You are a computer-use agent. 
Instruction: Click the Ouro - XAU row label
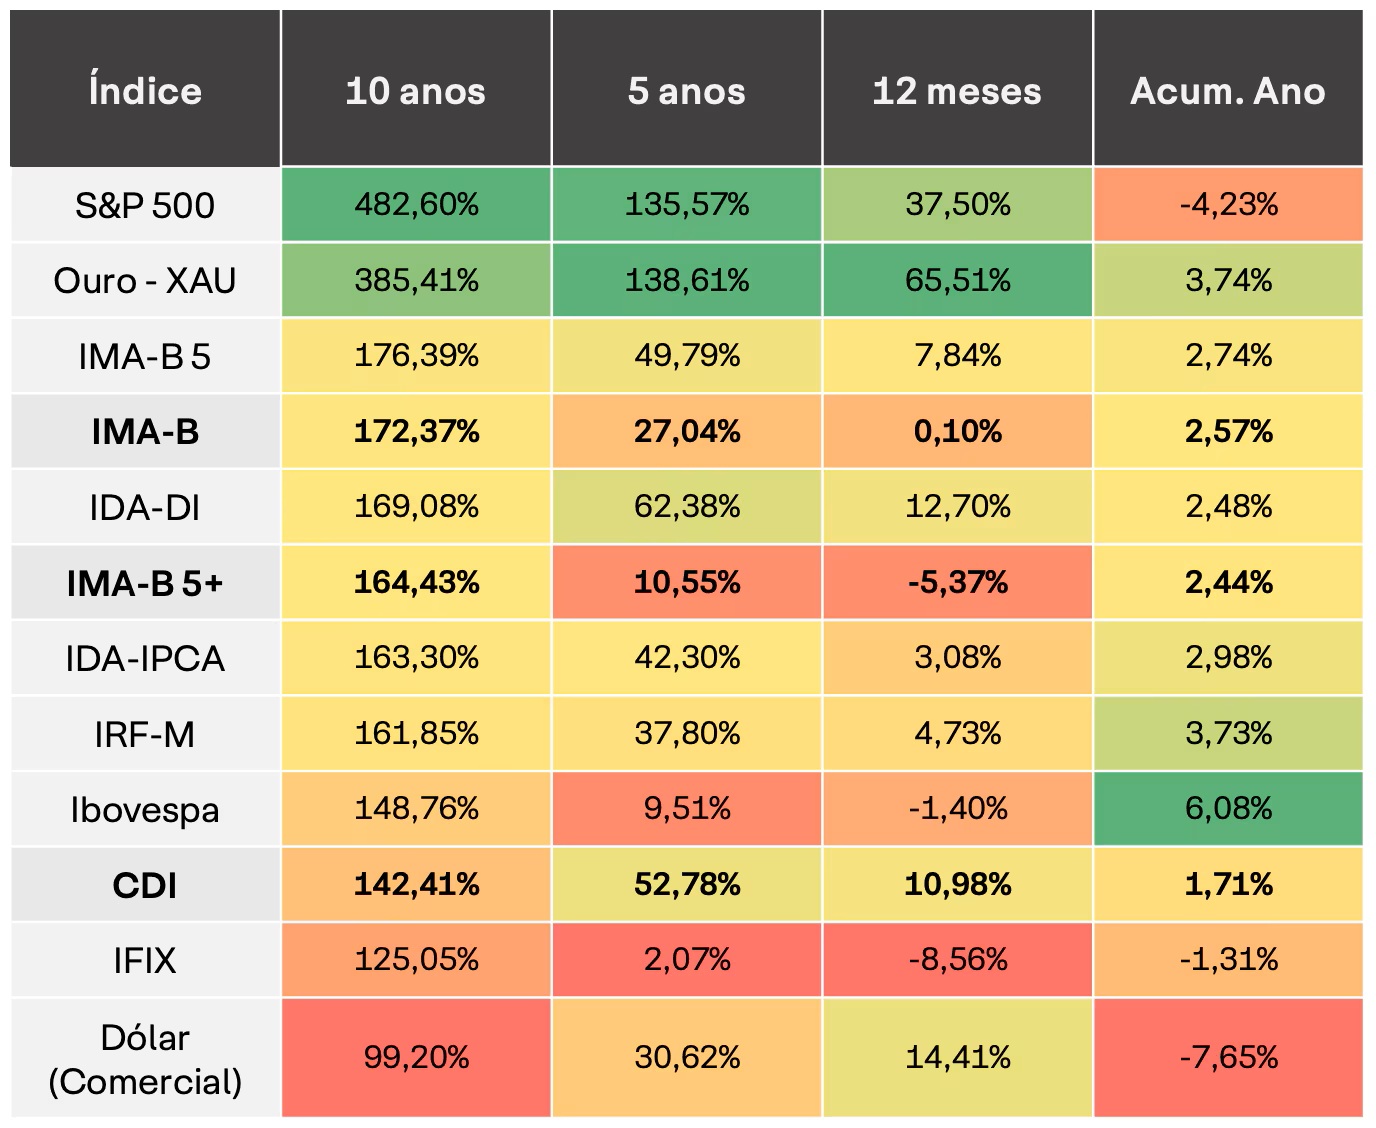[x=145, y=281]
